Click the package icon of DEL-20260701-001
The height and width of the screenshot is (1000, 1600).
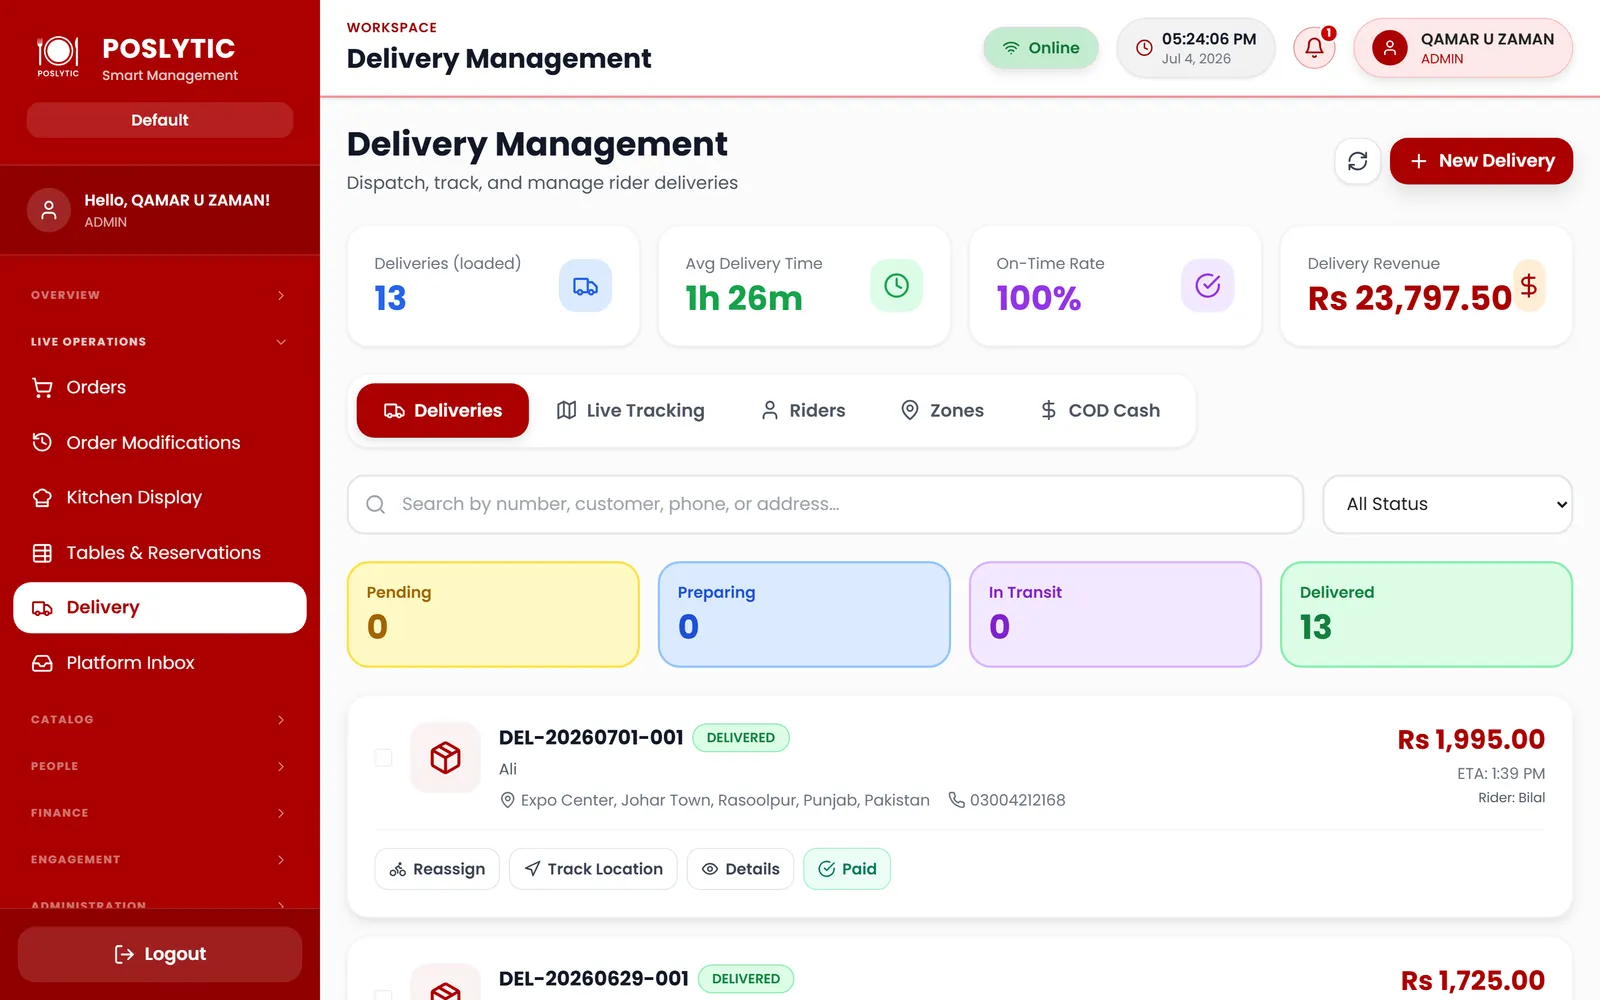[x=445, y=758]
